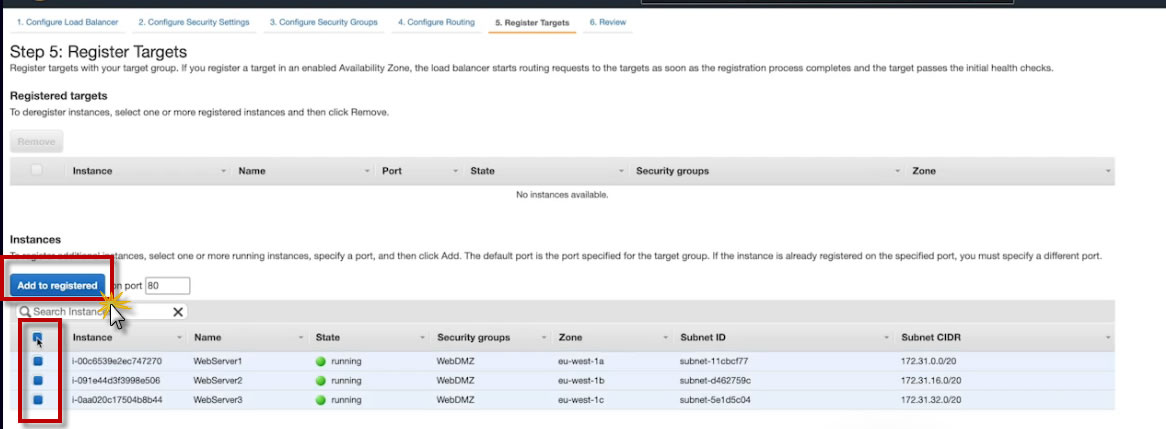Toggle the WebServer3 instance checkbox
This screenshot has width=1166, height=429.
[38, 400]
